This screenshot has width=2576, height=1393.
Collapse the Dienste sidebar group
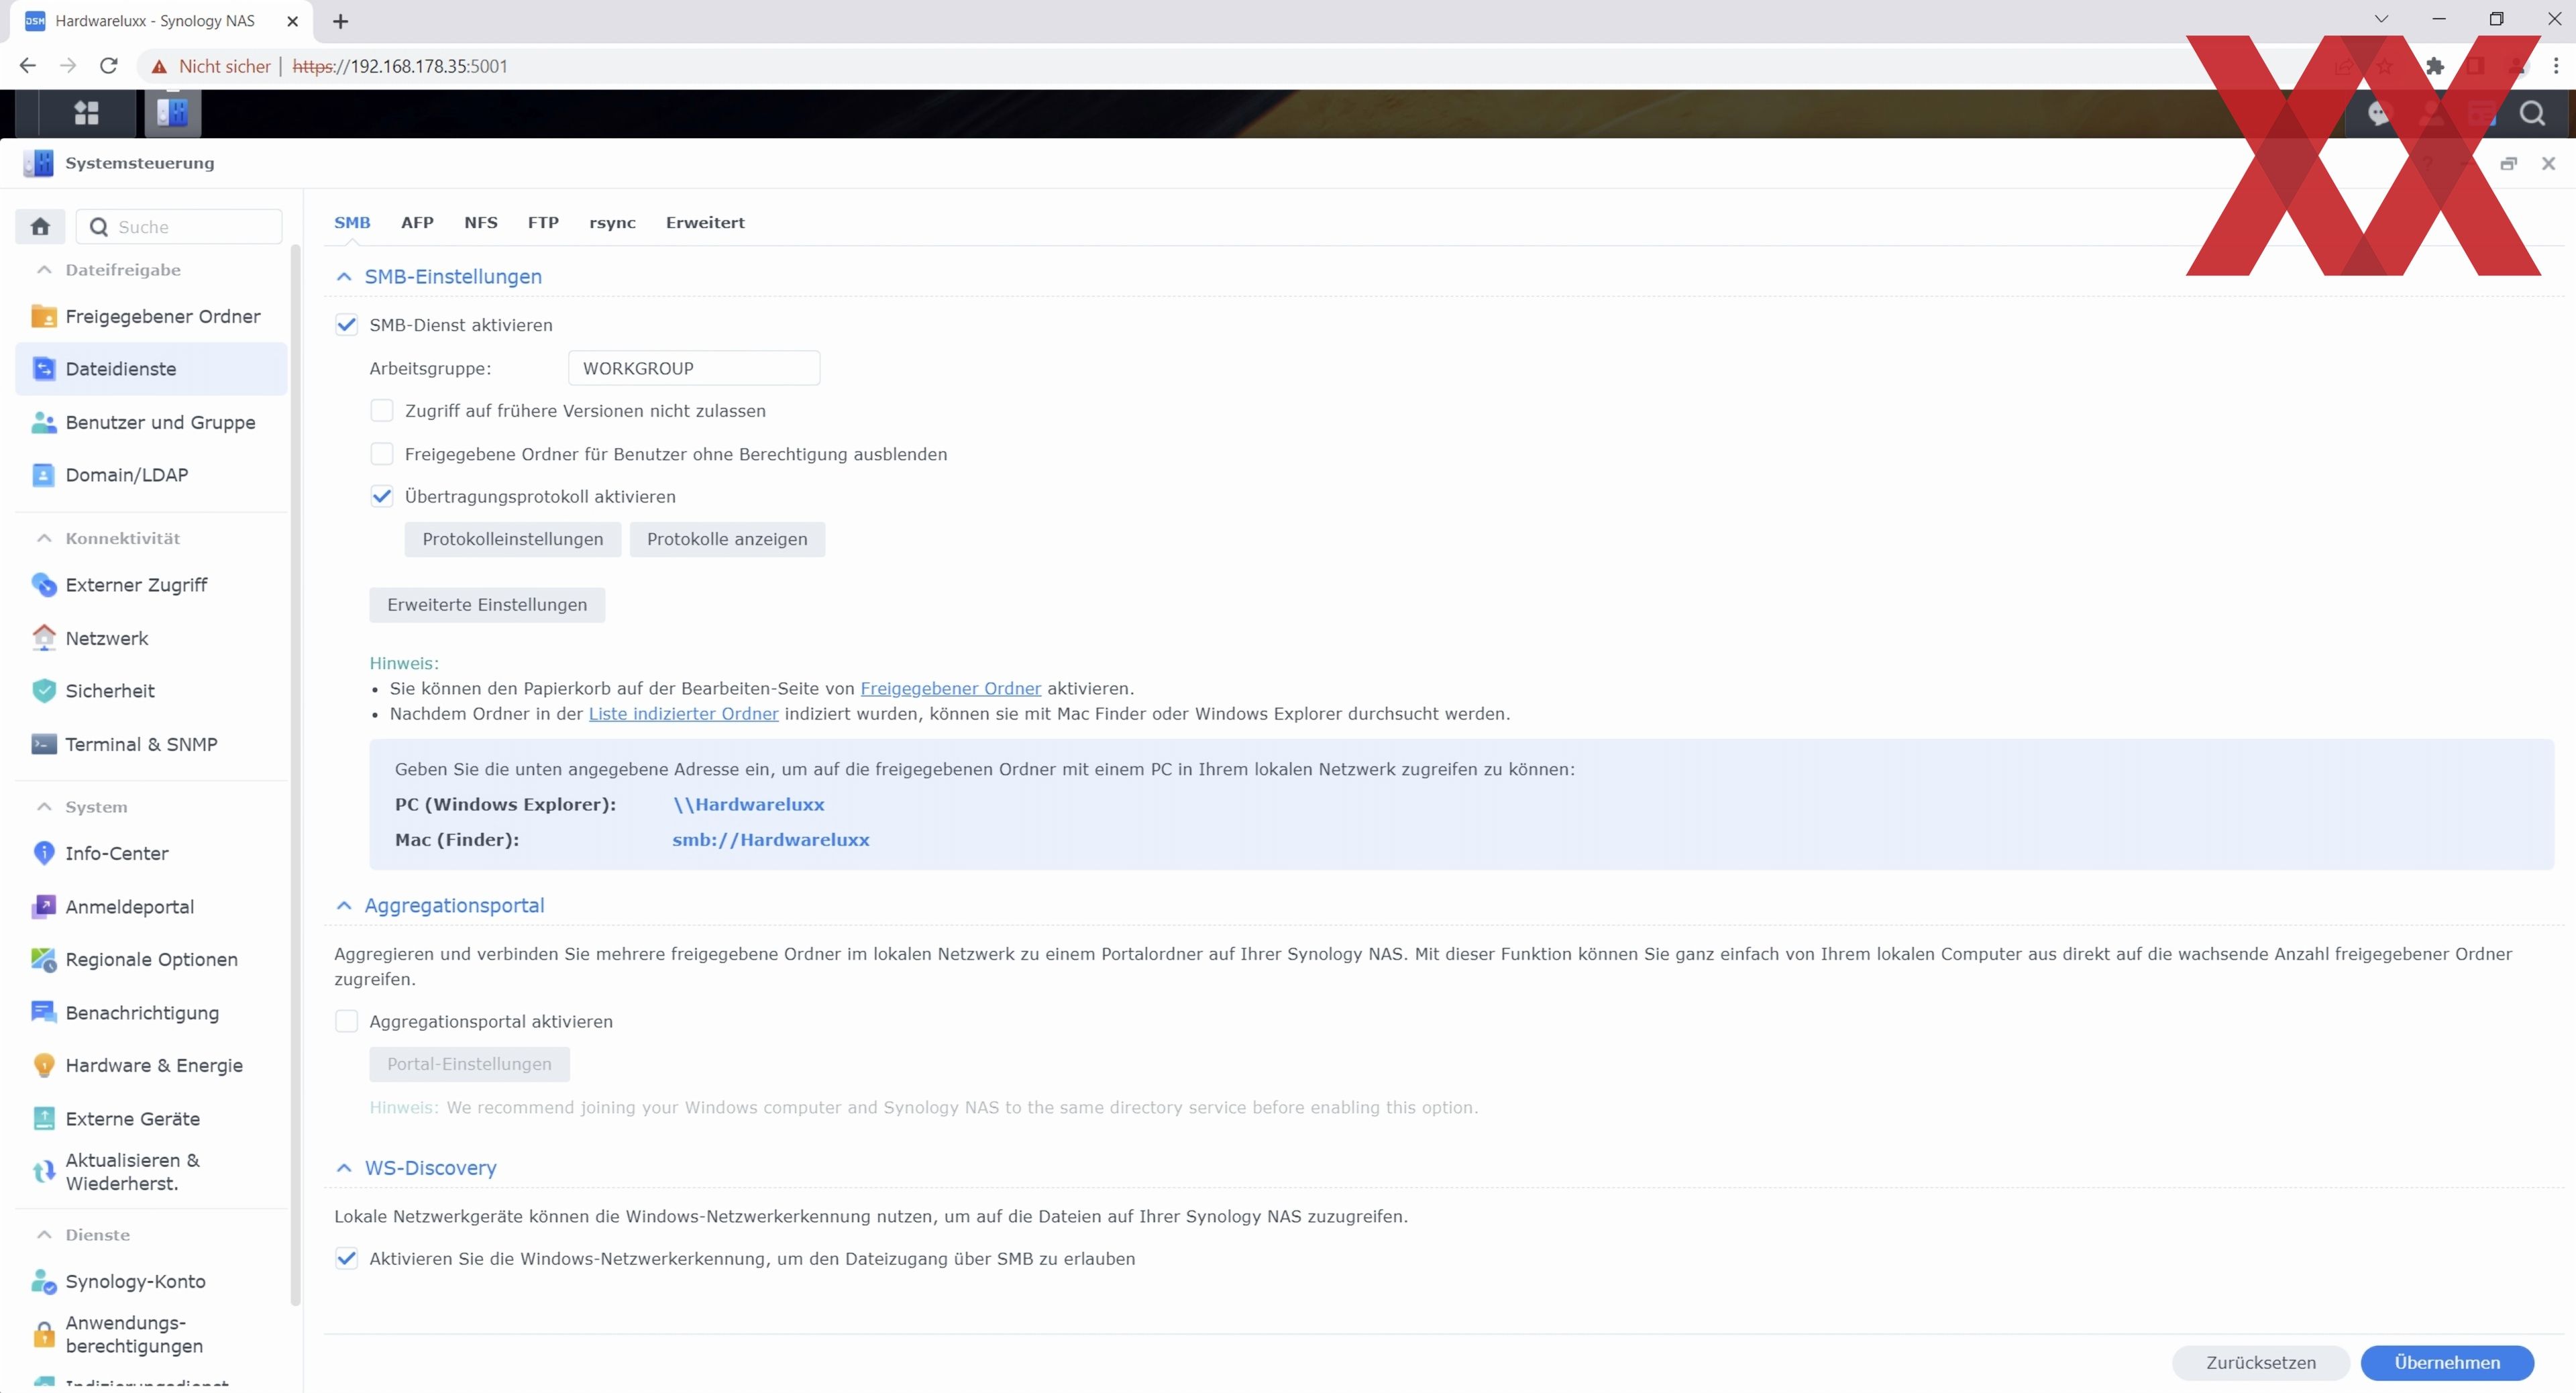44,1235
